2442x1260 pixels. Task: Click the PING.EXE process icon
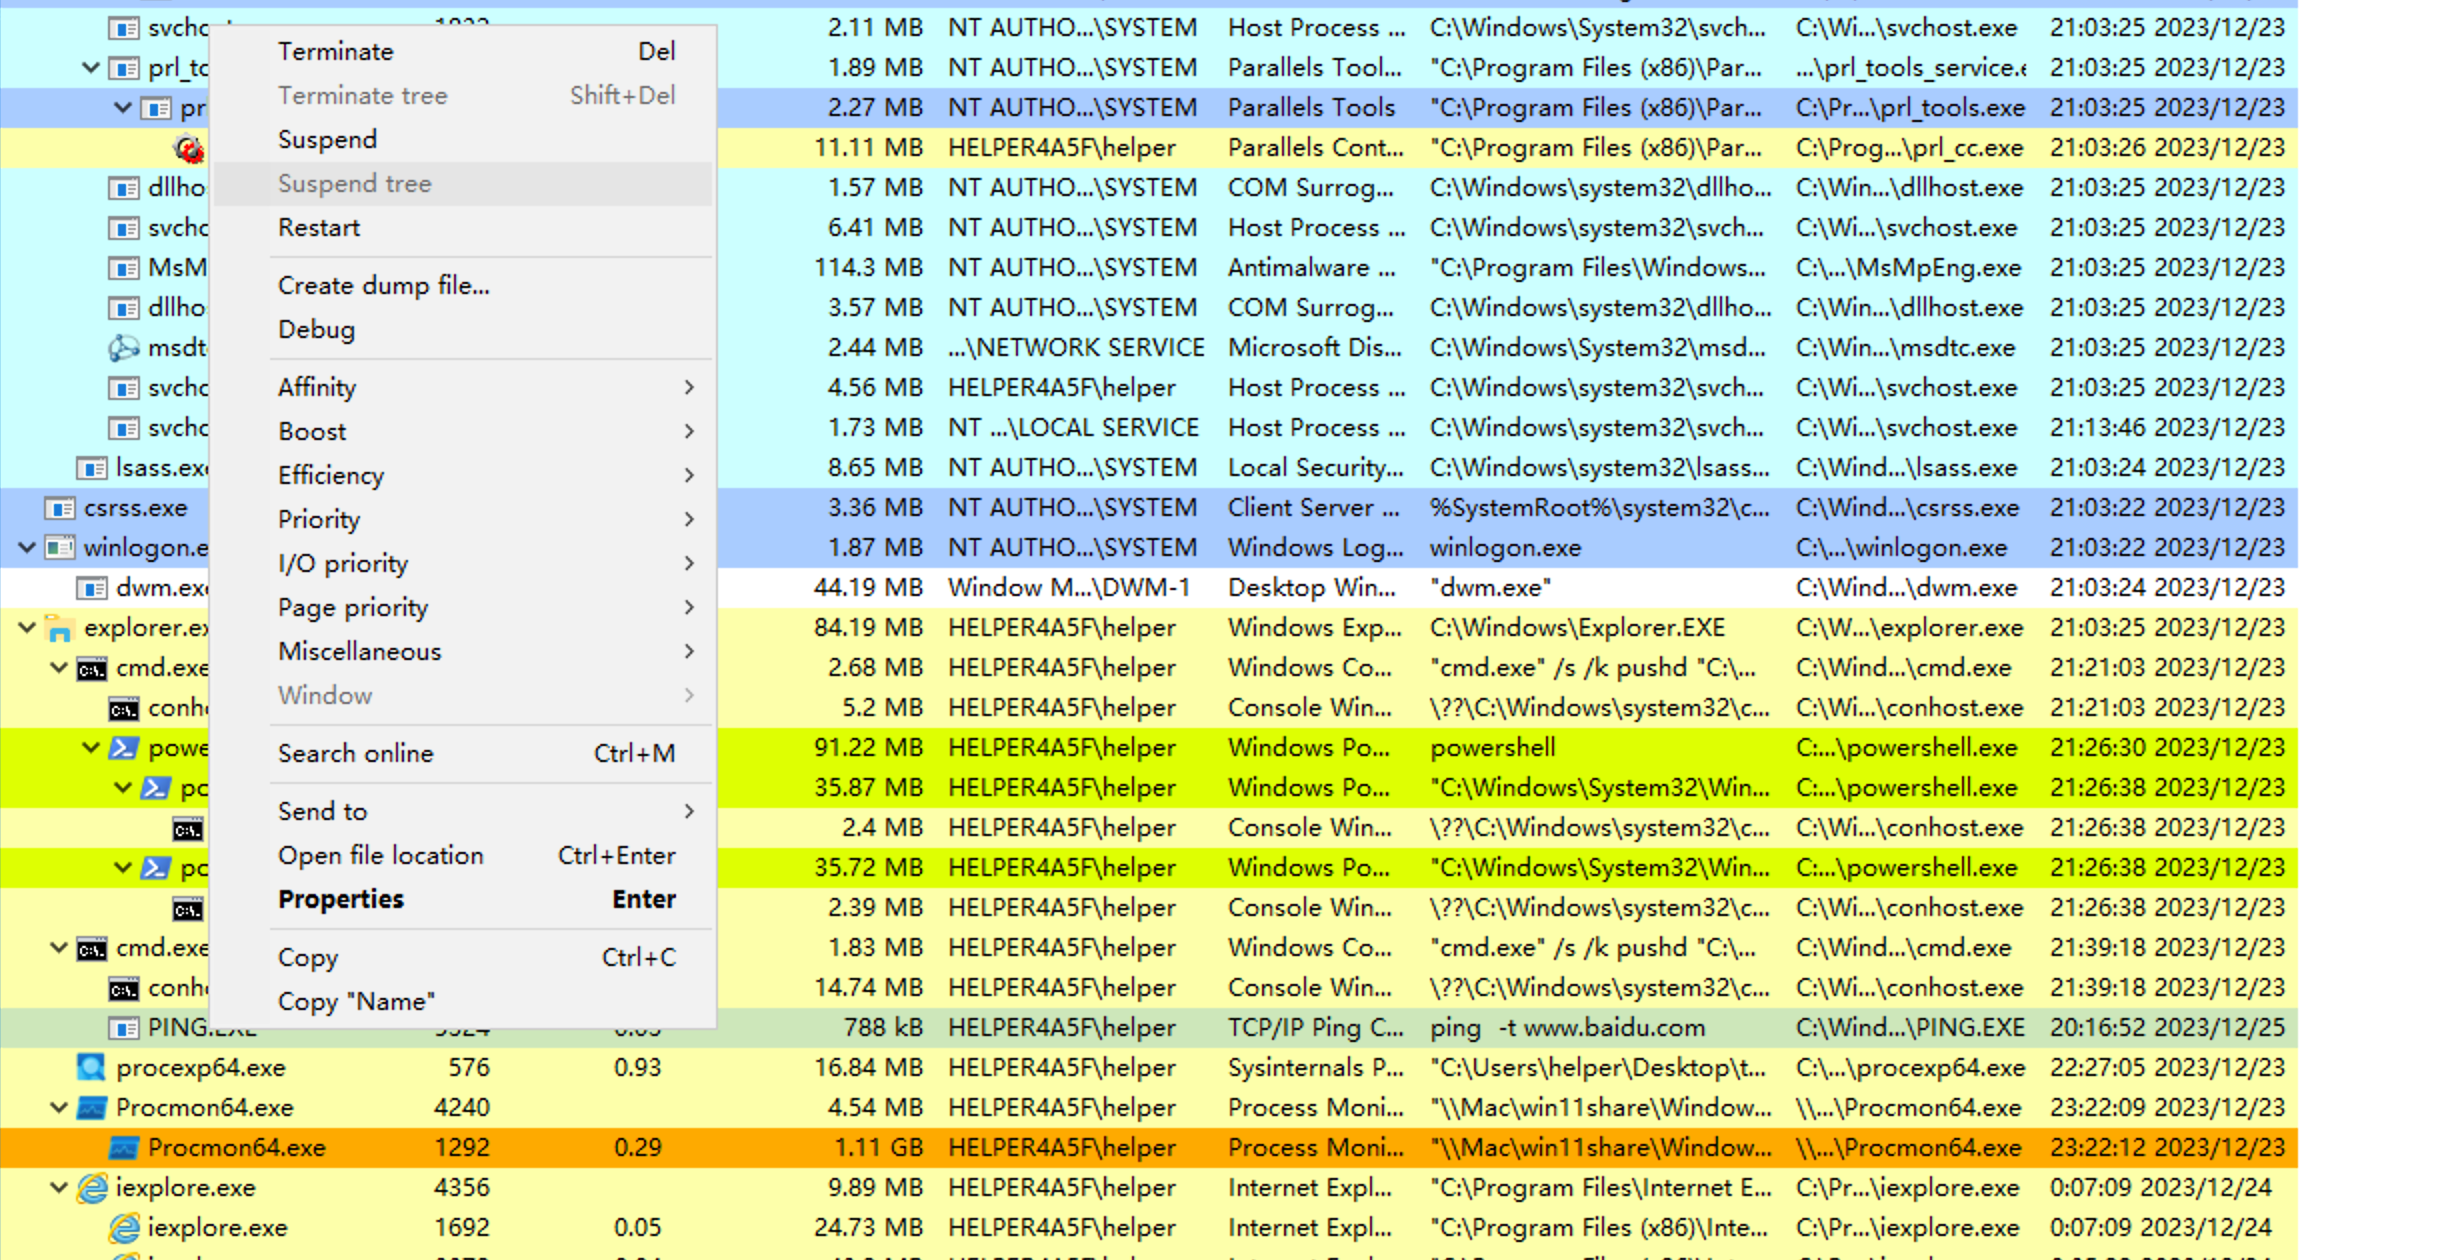click(124, 1027)
